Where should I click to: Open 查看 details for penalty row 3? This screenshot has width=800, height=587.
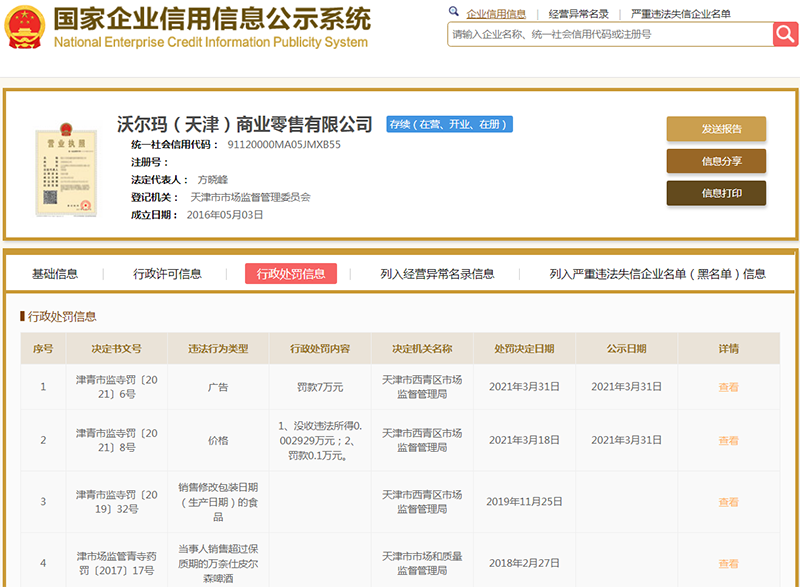pyautogui.click(x=729, y=502)
